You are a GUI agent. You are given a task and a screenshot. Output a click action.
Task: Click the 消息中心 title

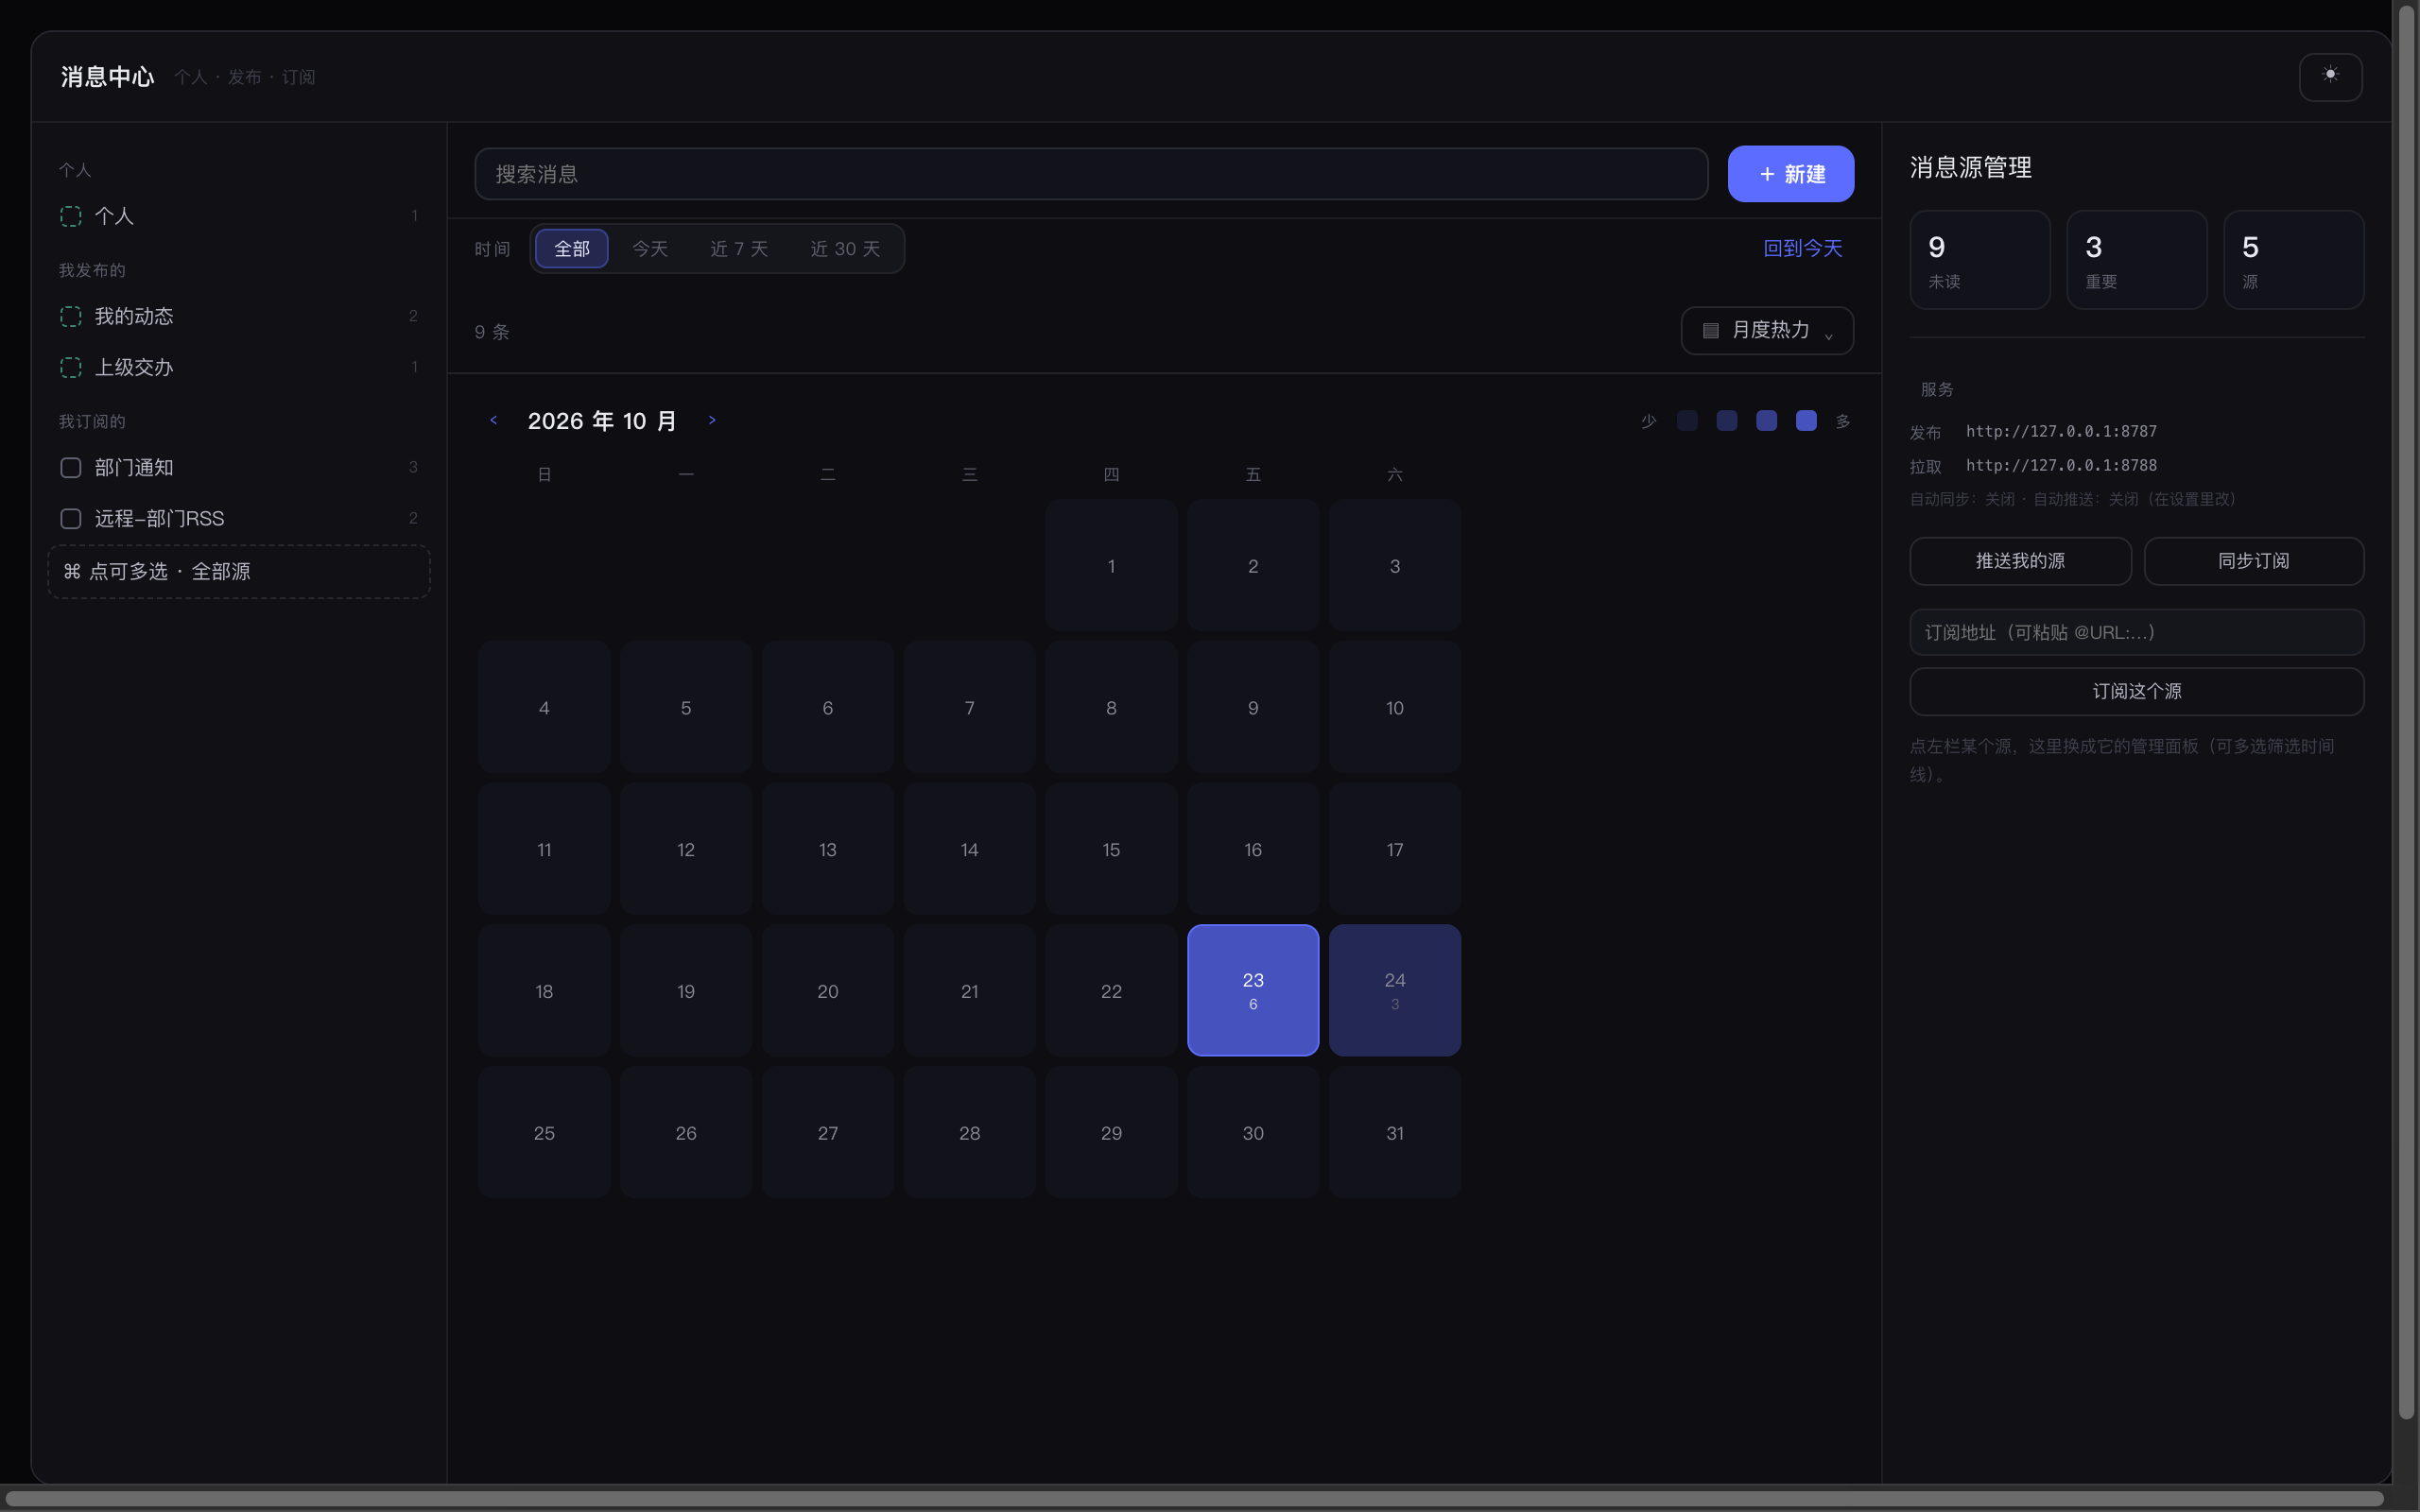(107, 77)
